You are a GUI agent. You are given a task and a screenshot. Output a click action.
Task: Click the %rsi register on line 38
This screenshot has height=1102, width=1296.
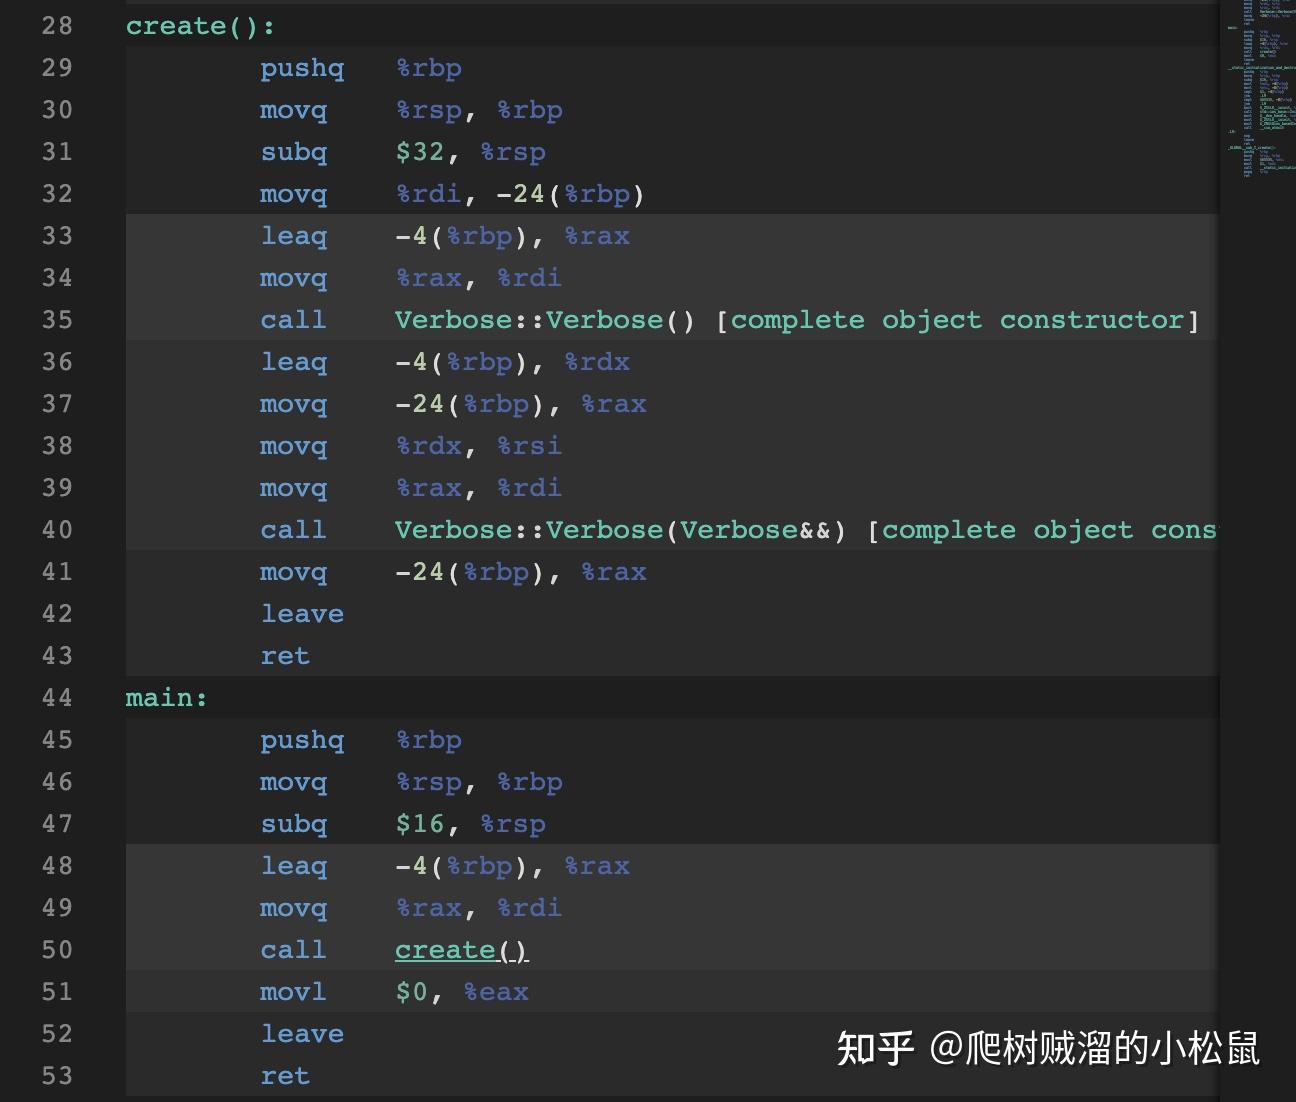pyautogui.click(x=529, y=446)
